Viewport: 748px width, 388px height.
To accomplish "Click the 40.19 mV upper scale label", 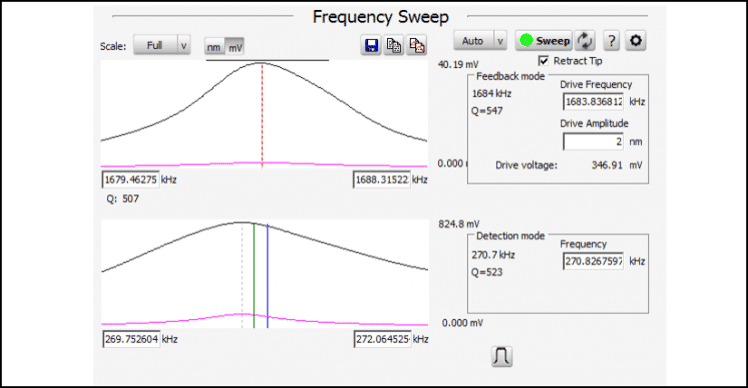I will [458, 64].
